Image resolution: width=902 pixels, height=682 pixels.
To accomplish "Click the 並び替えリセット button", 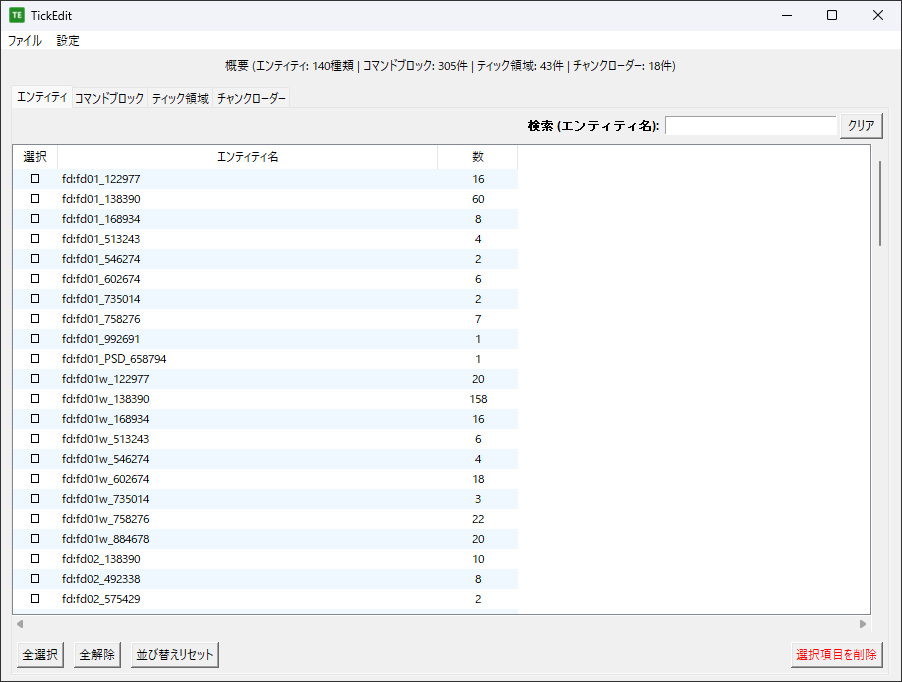I will coord(174,655).
